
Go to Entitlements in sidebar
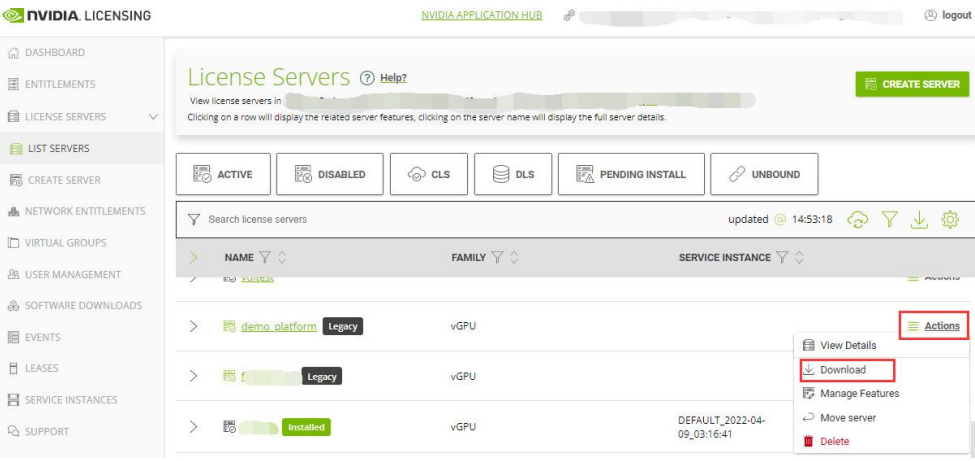pyautogui.click(x=52, y=84)
